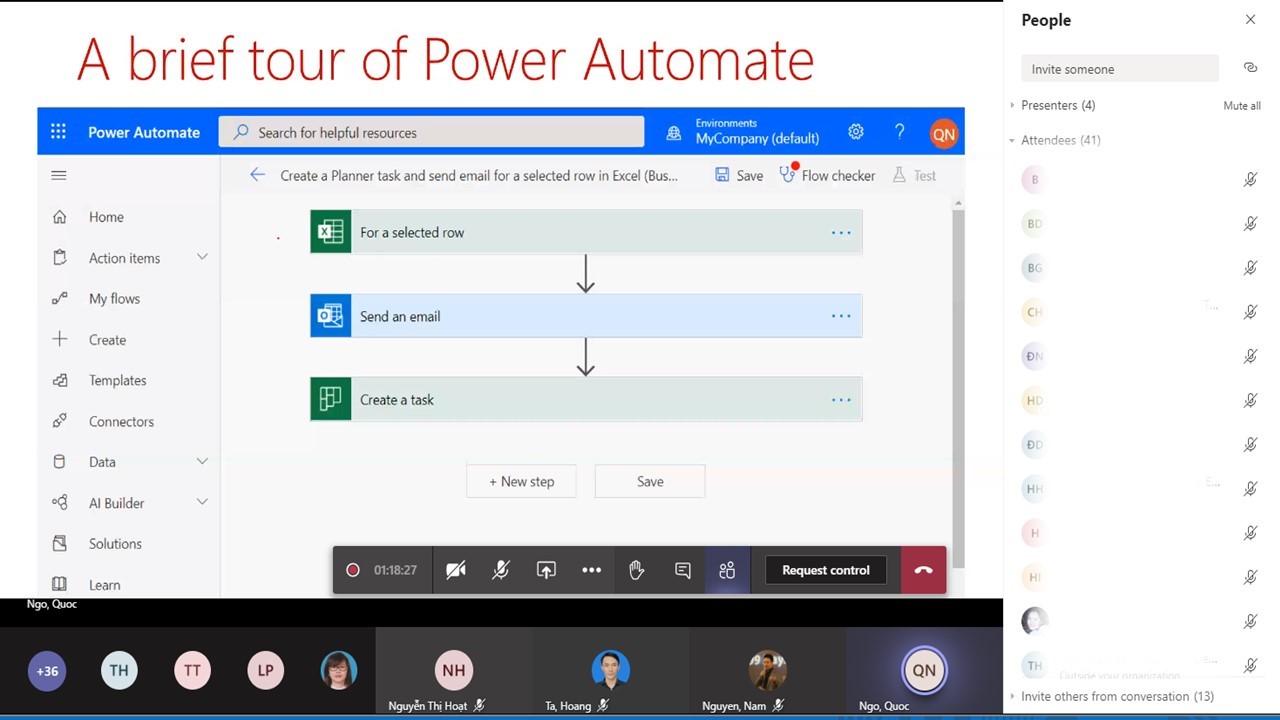Click the Test flask button
This screenshot has width=1280, height=720.
(x=914, y=175)
